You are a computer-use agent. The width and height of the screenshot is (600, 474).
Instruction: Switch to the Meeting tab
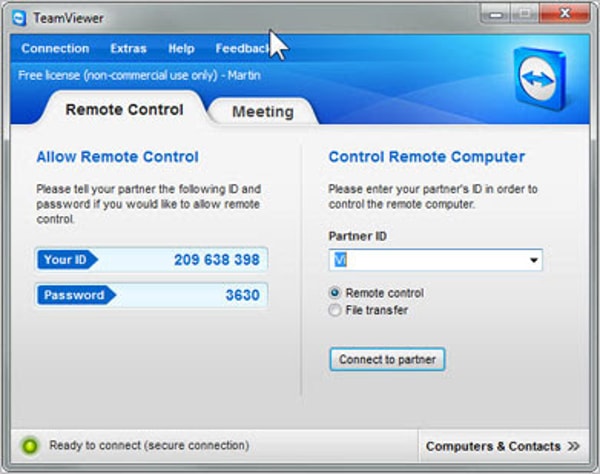point(263,112)
